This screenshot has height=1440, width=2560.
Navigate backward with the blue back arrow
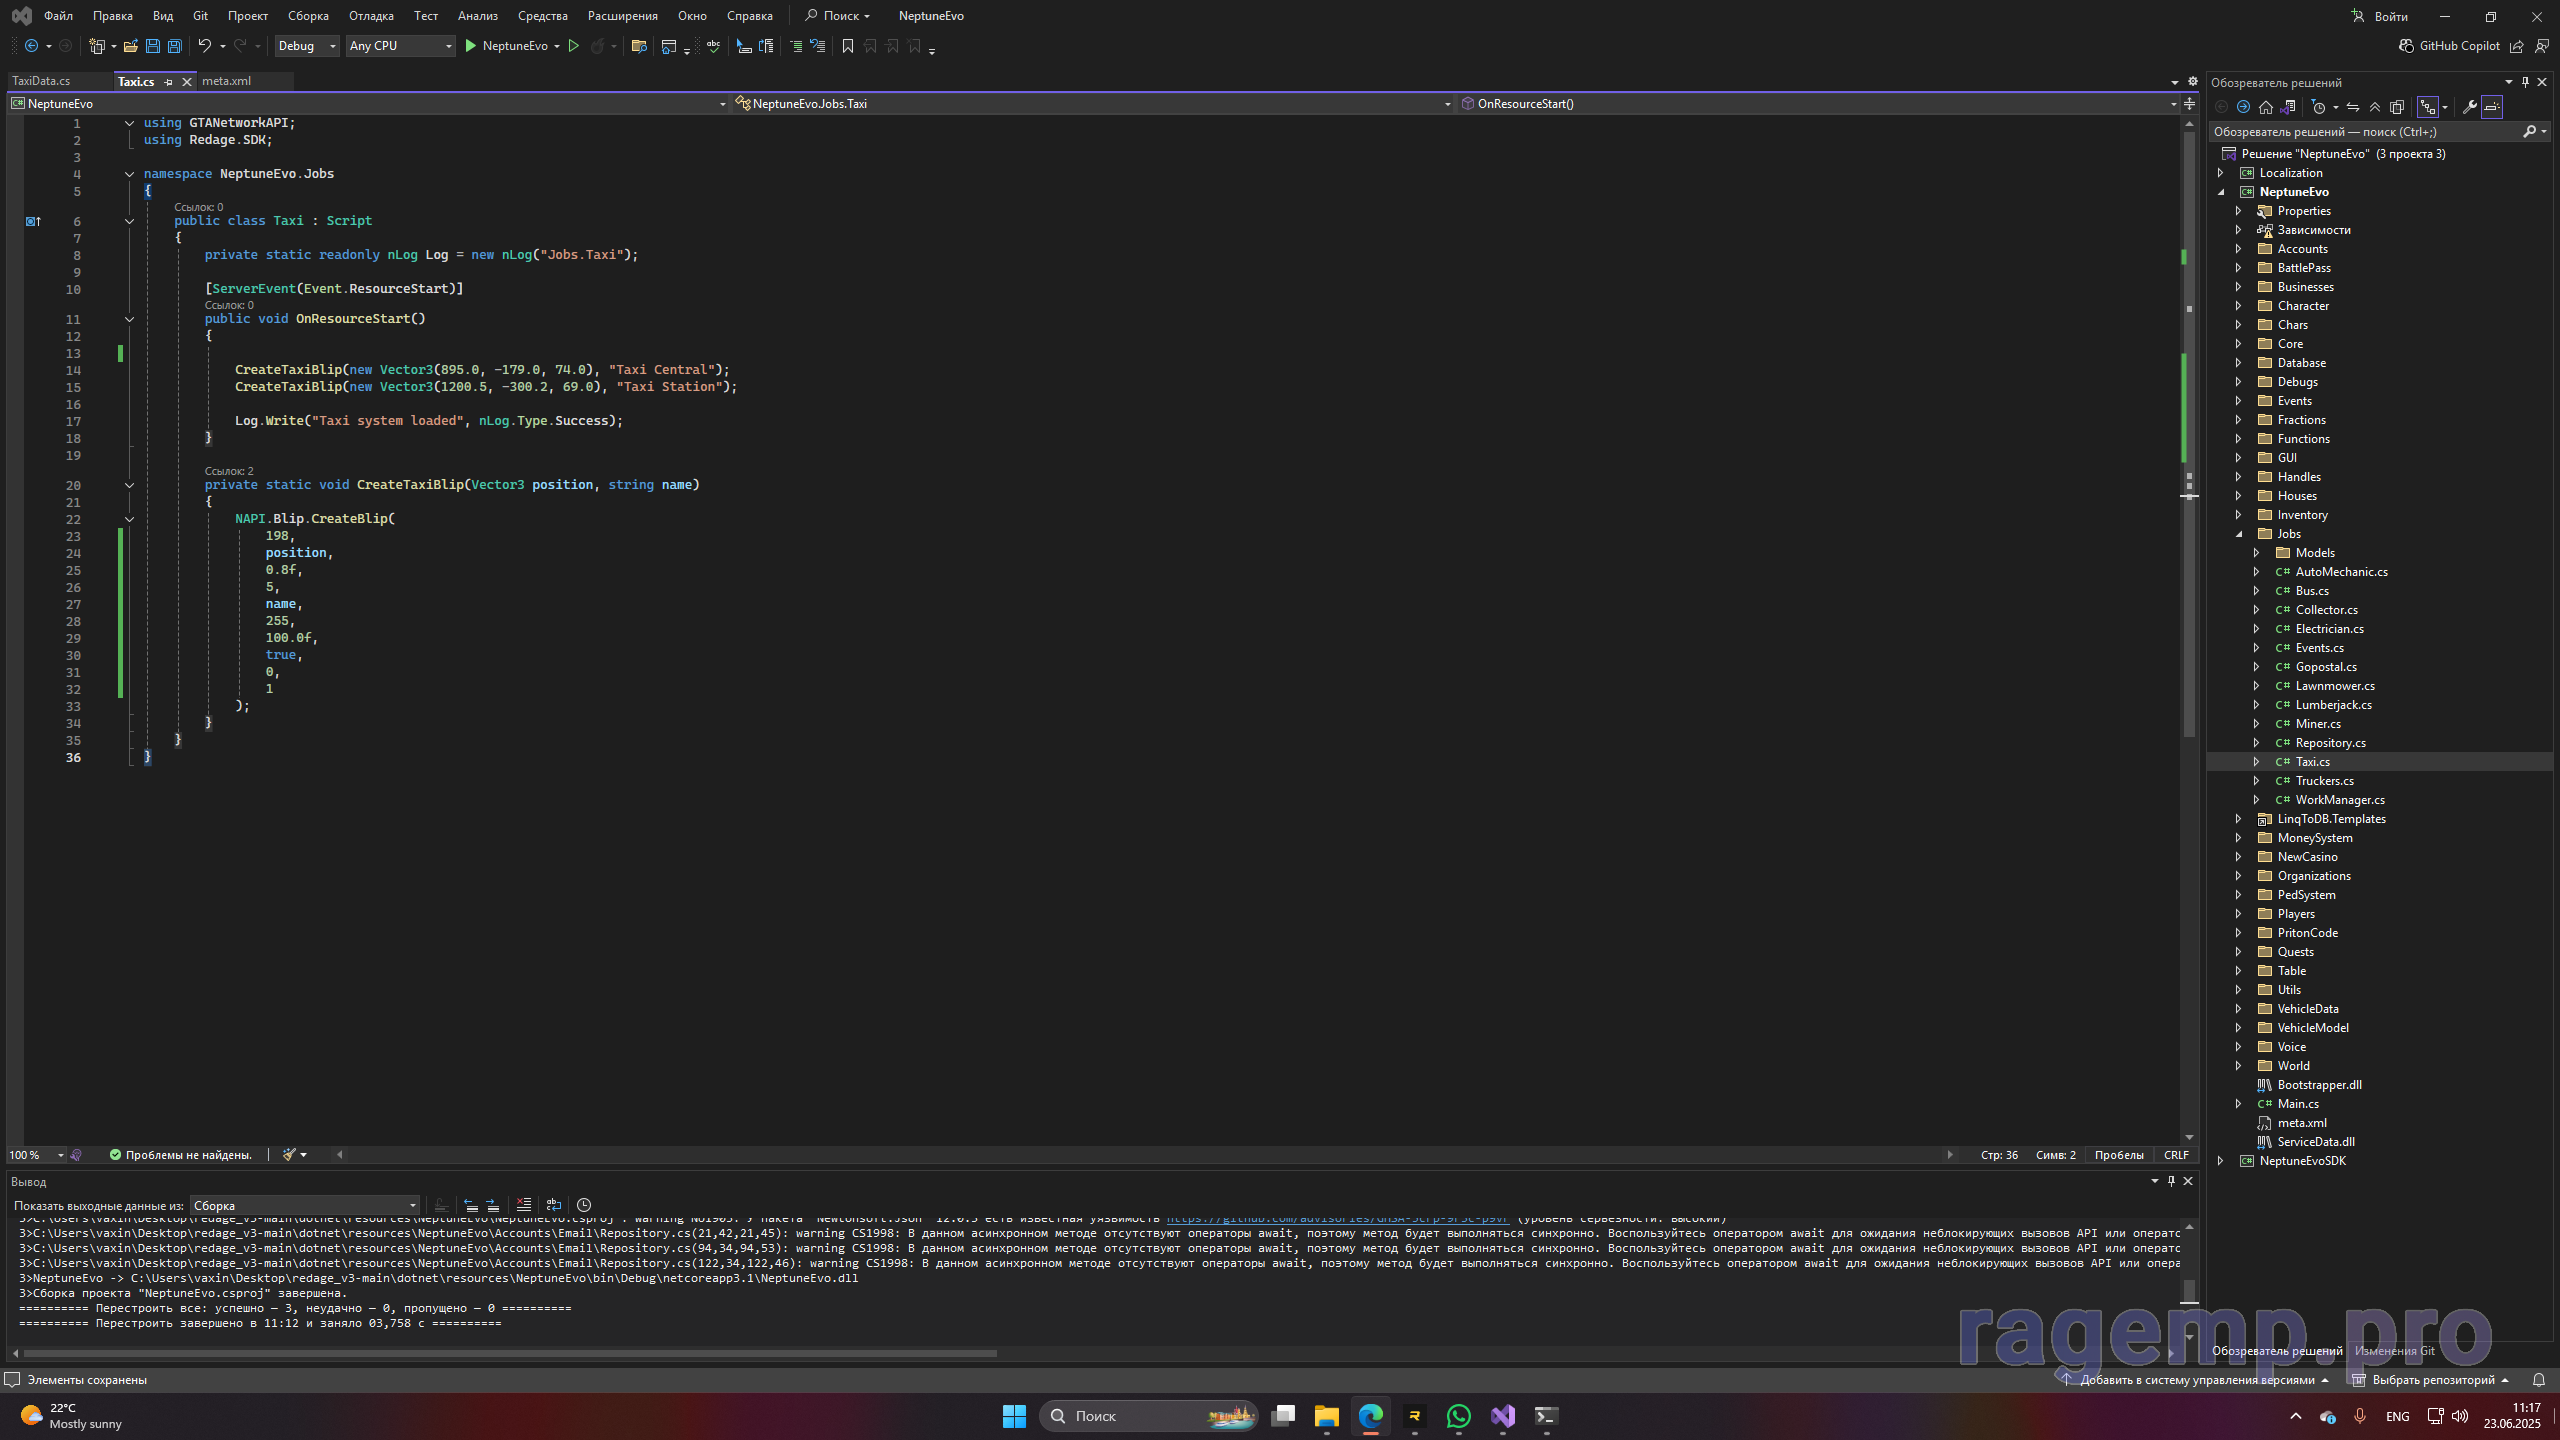pyautogui.click(x=31, y=46)
